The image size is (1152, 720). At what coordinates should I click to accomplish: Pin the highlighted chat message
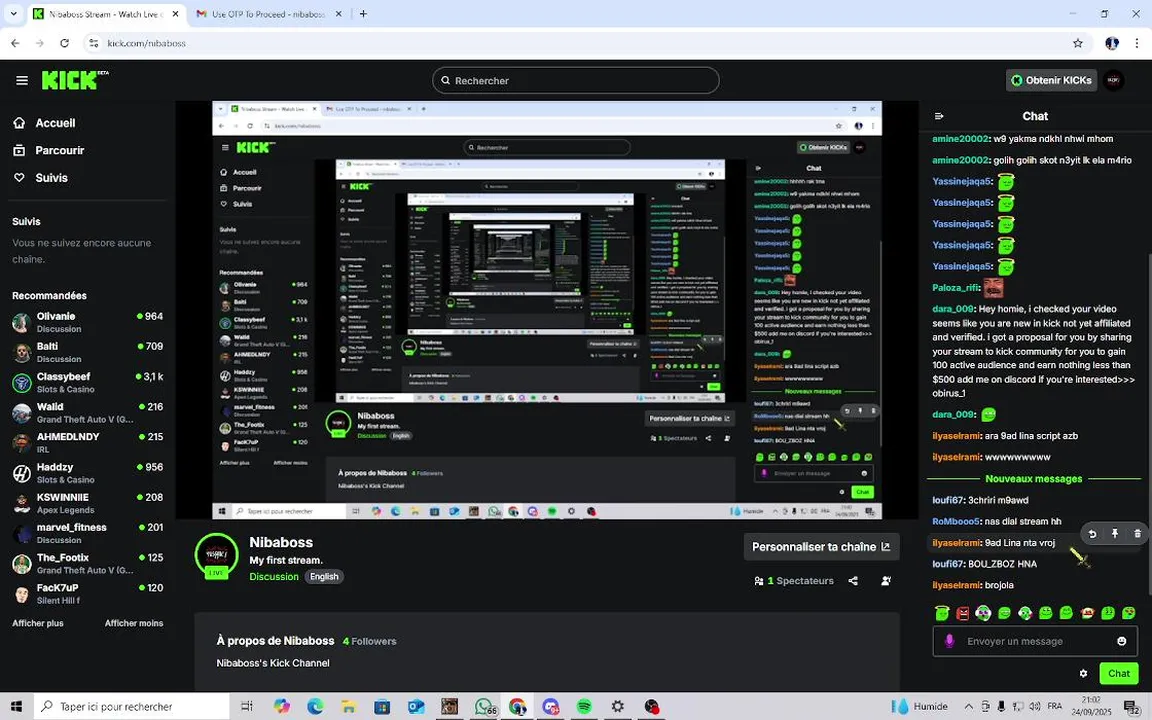click(x=1115, y=533)
